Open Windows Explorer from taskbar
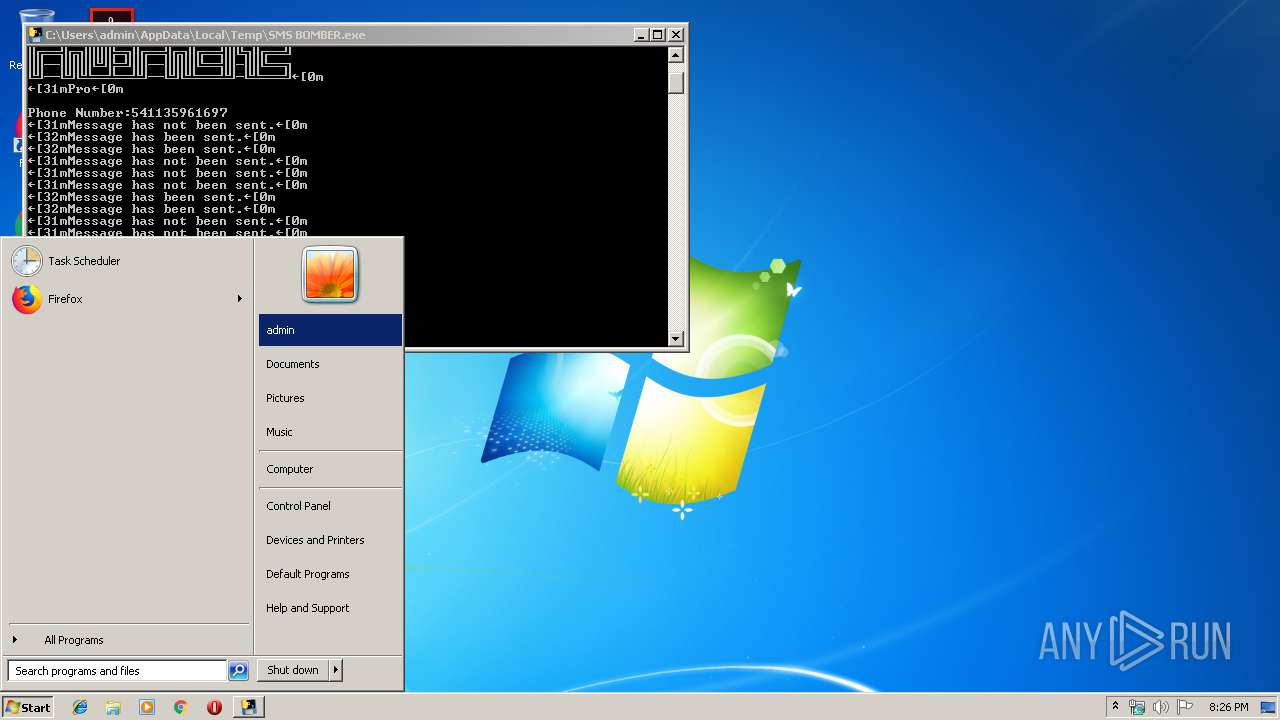The width and height of the screenshot is (1280, 720). tap(113, 707)
